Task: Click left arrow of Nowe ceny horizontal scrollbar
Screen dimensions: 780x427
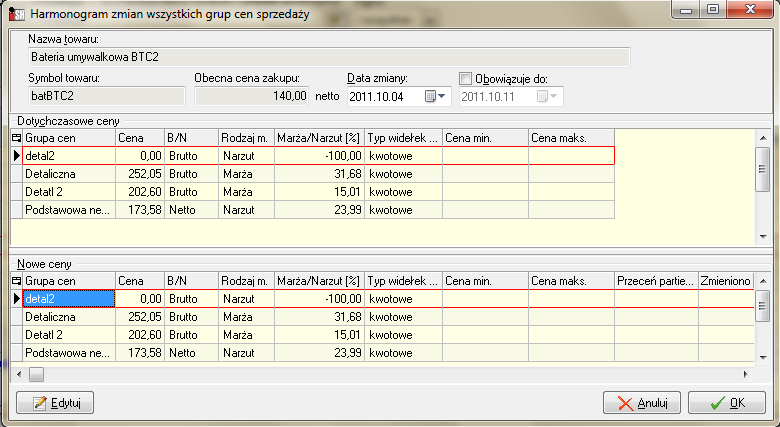Action: coord(19,374)
